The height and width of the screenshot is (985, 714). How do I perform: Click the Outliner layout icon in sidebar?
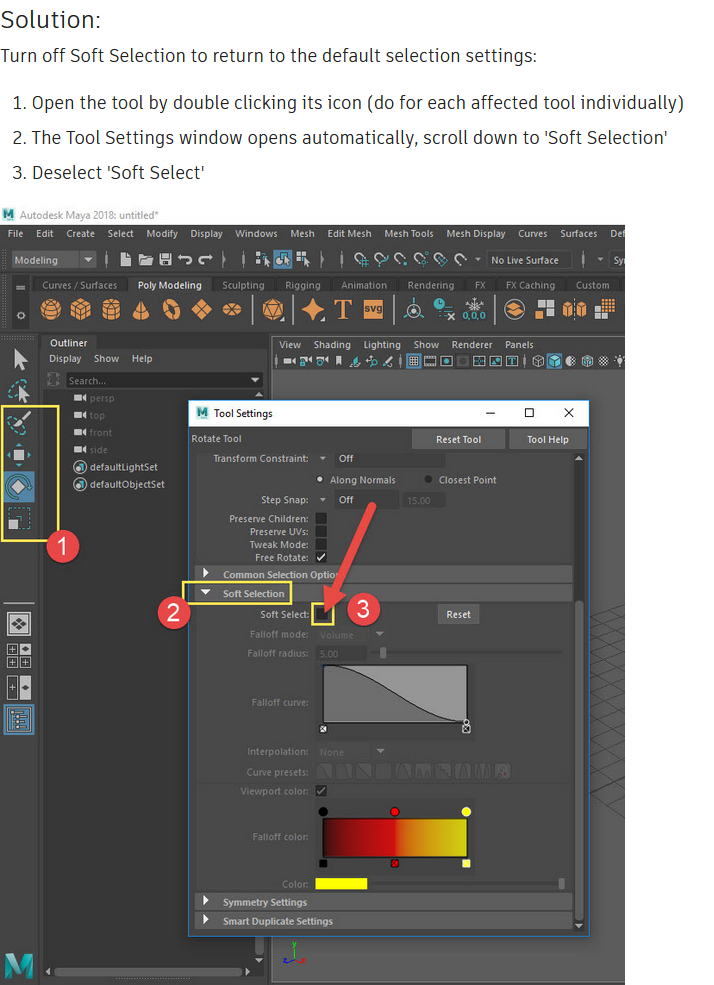click(x=19, y=719)
